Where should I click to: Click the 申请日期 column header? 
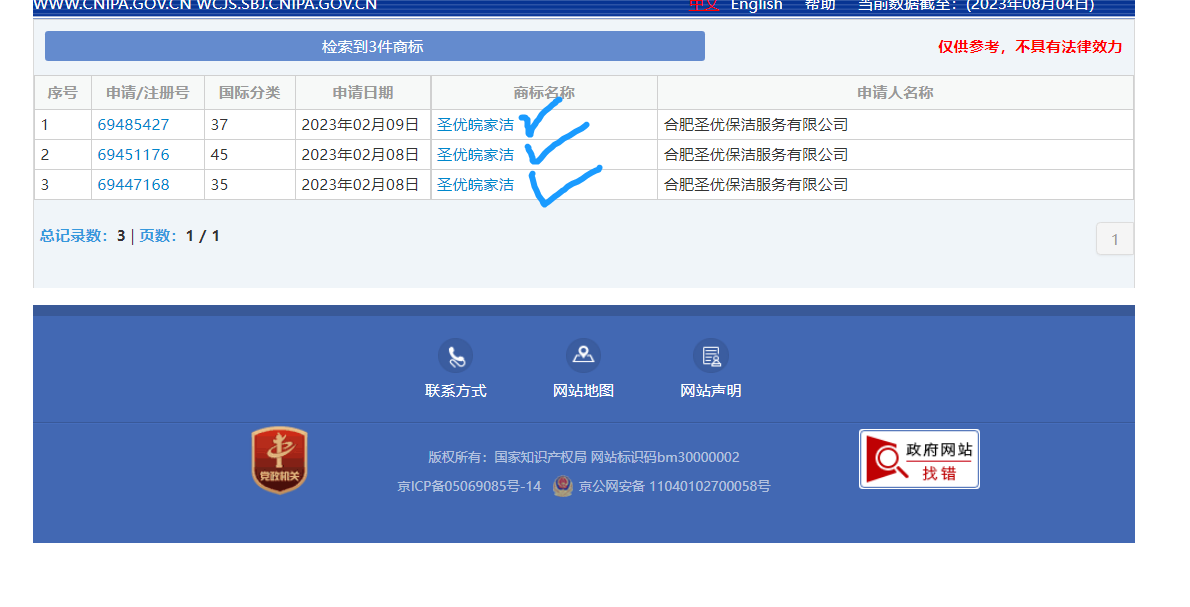pos(363,93)
